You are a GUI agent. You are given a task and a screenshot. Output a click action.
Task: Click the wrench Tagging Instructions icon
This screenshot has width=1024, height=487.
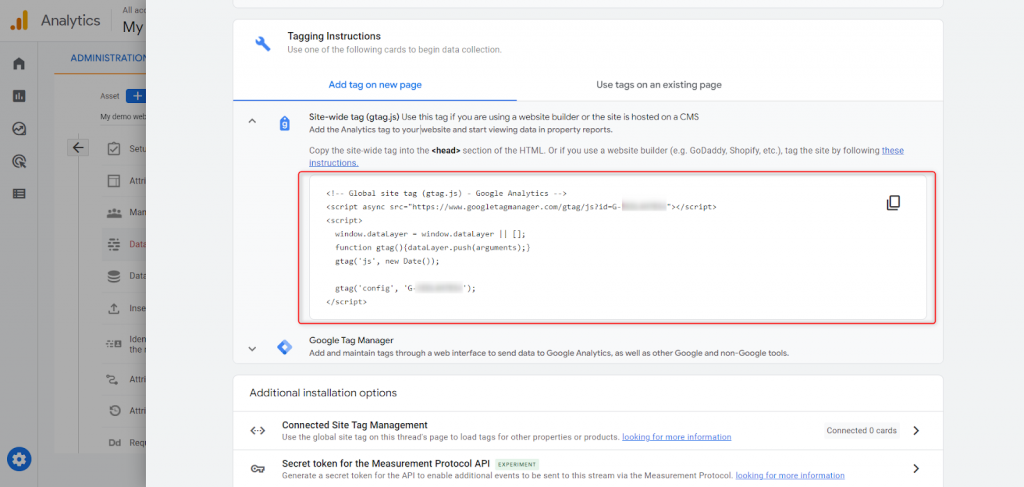click(263, 44)
